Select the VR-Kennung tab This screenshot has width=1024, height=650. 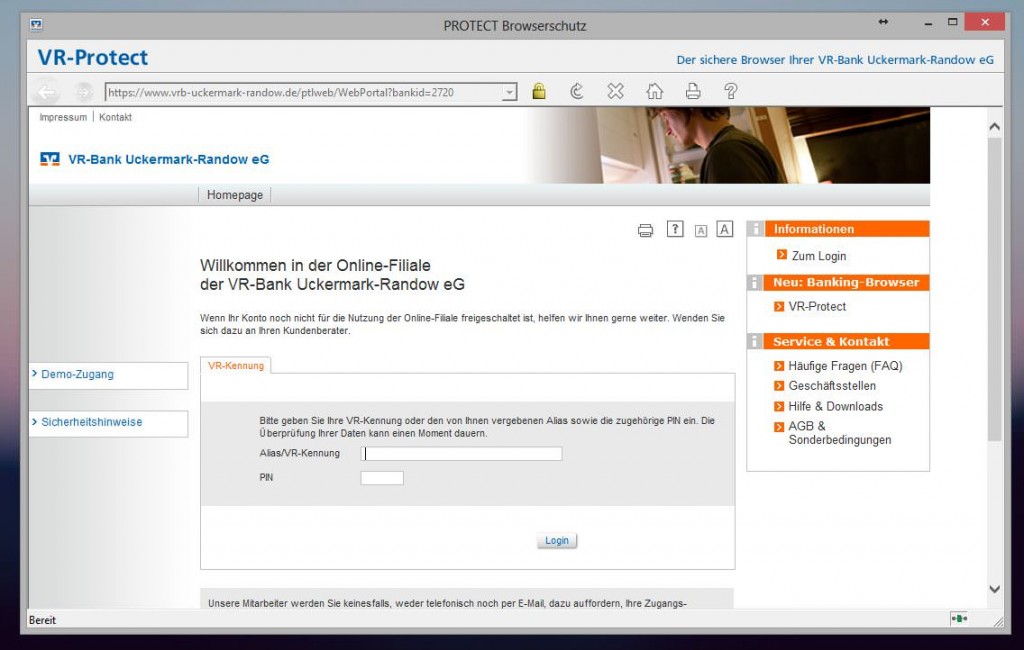[236, 366]
